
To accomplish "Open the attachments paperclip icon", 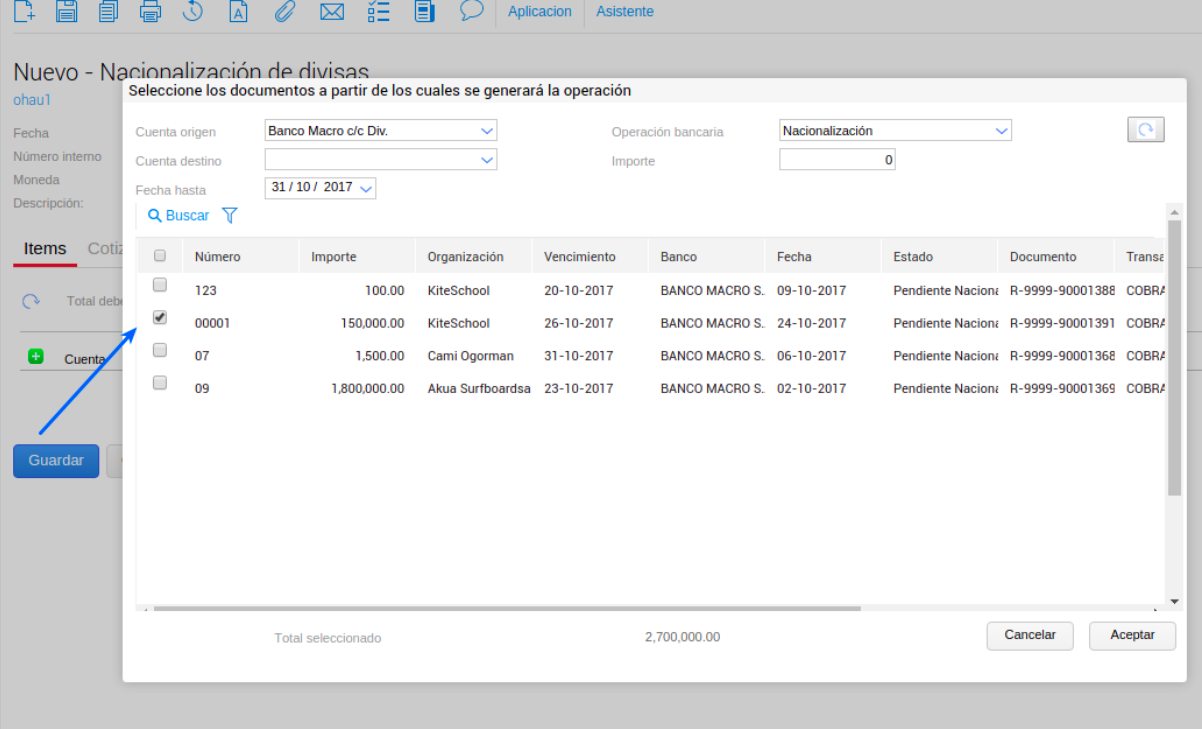I will coord(285,12).
